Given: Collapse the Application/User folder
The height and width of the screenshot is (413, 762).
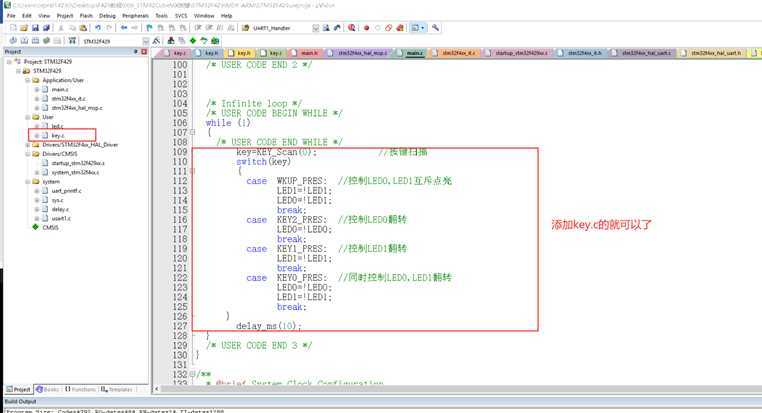Looking at the screenshot, I should coord(28,80).
